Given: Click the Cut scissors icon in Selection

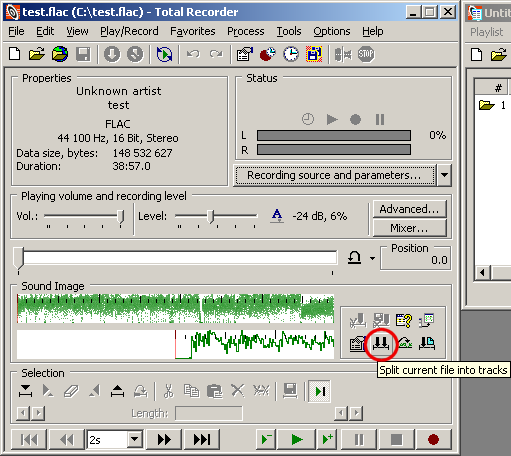Looking at the screenshot, I should pyautogui.click(x=169, y=391).
